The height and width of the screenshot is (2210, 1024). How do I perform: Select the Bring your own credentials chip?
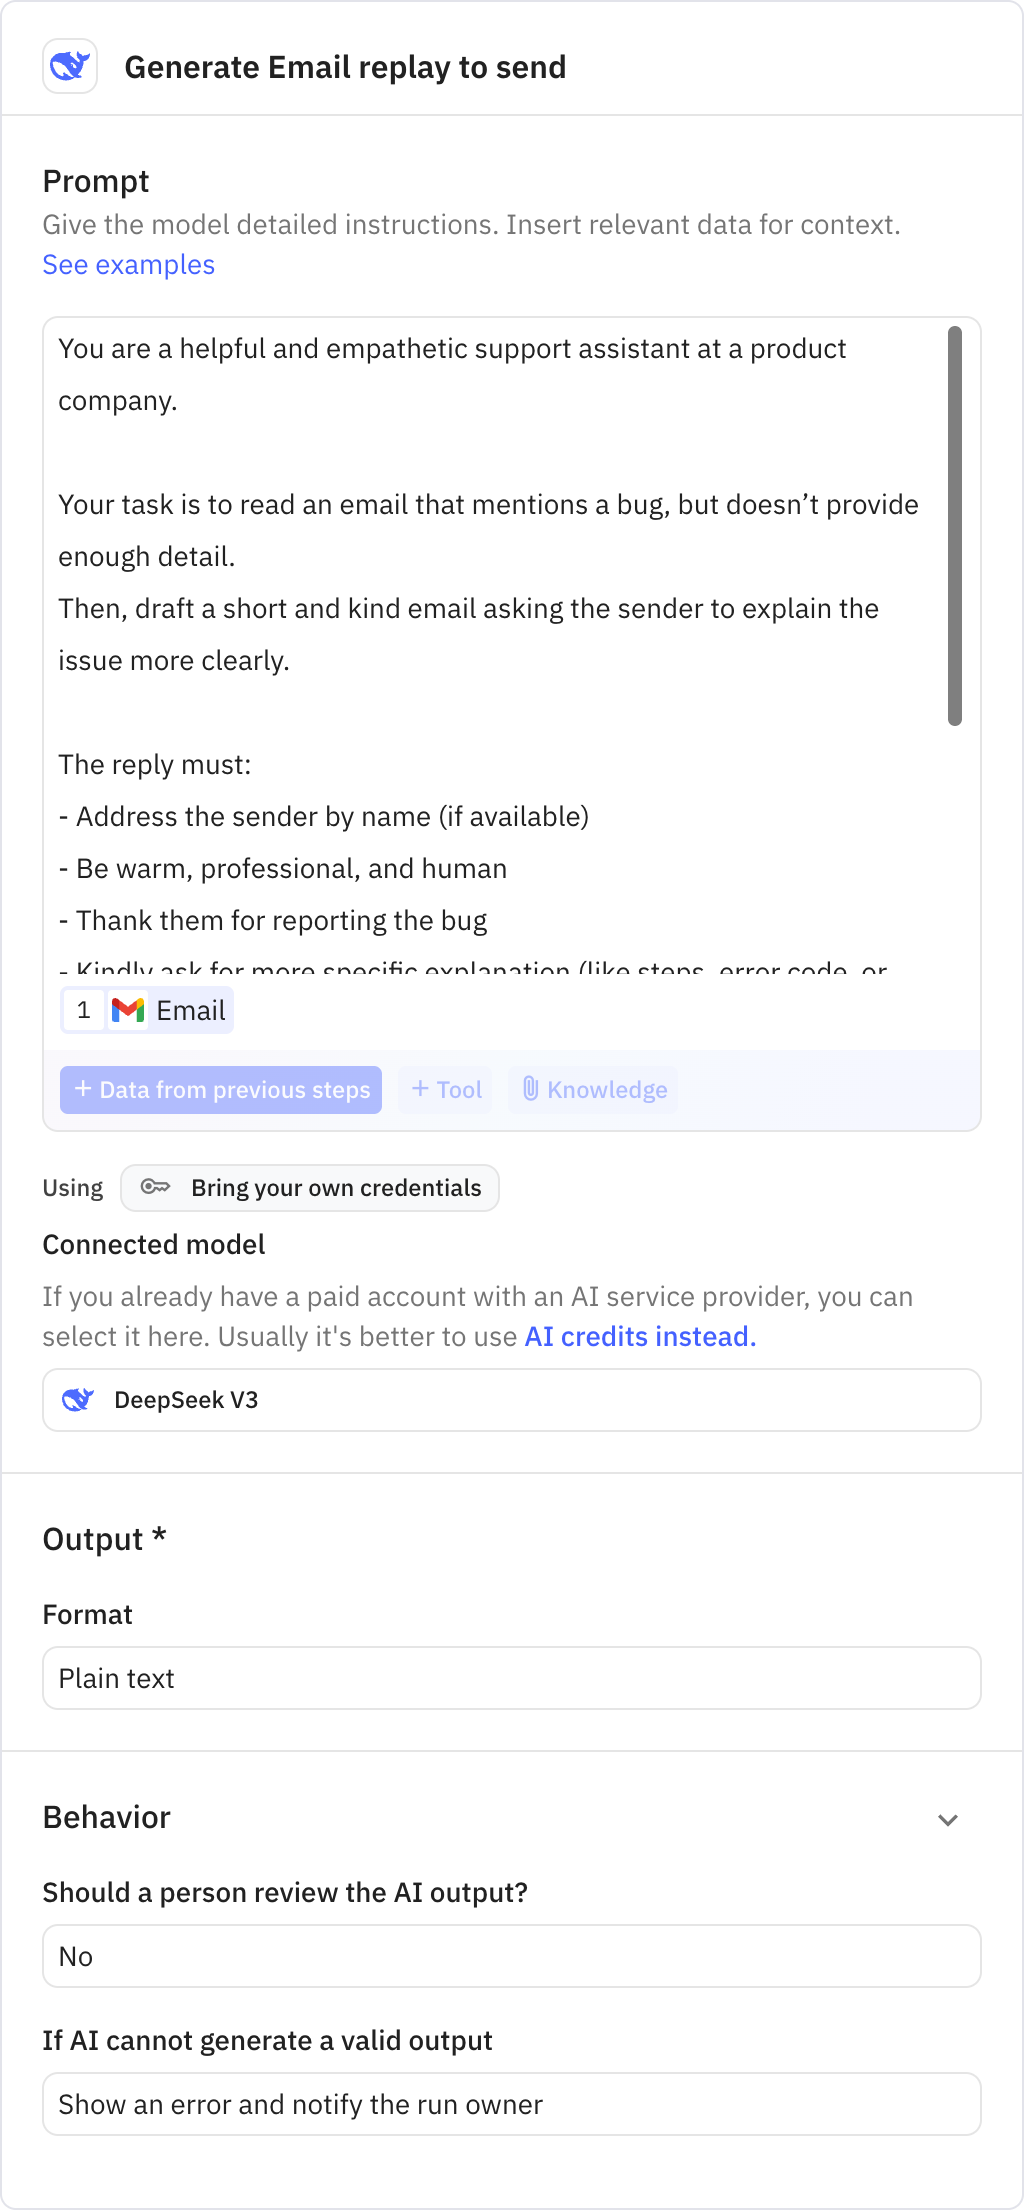(x=310, y=1187)
